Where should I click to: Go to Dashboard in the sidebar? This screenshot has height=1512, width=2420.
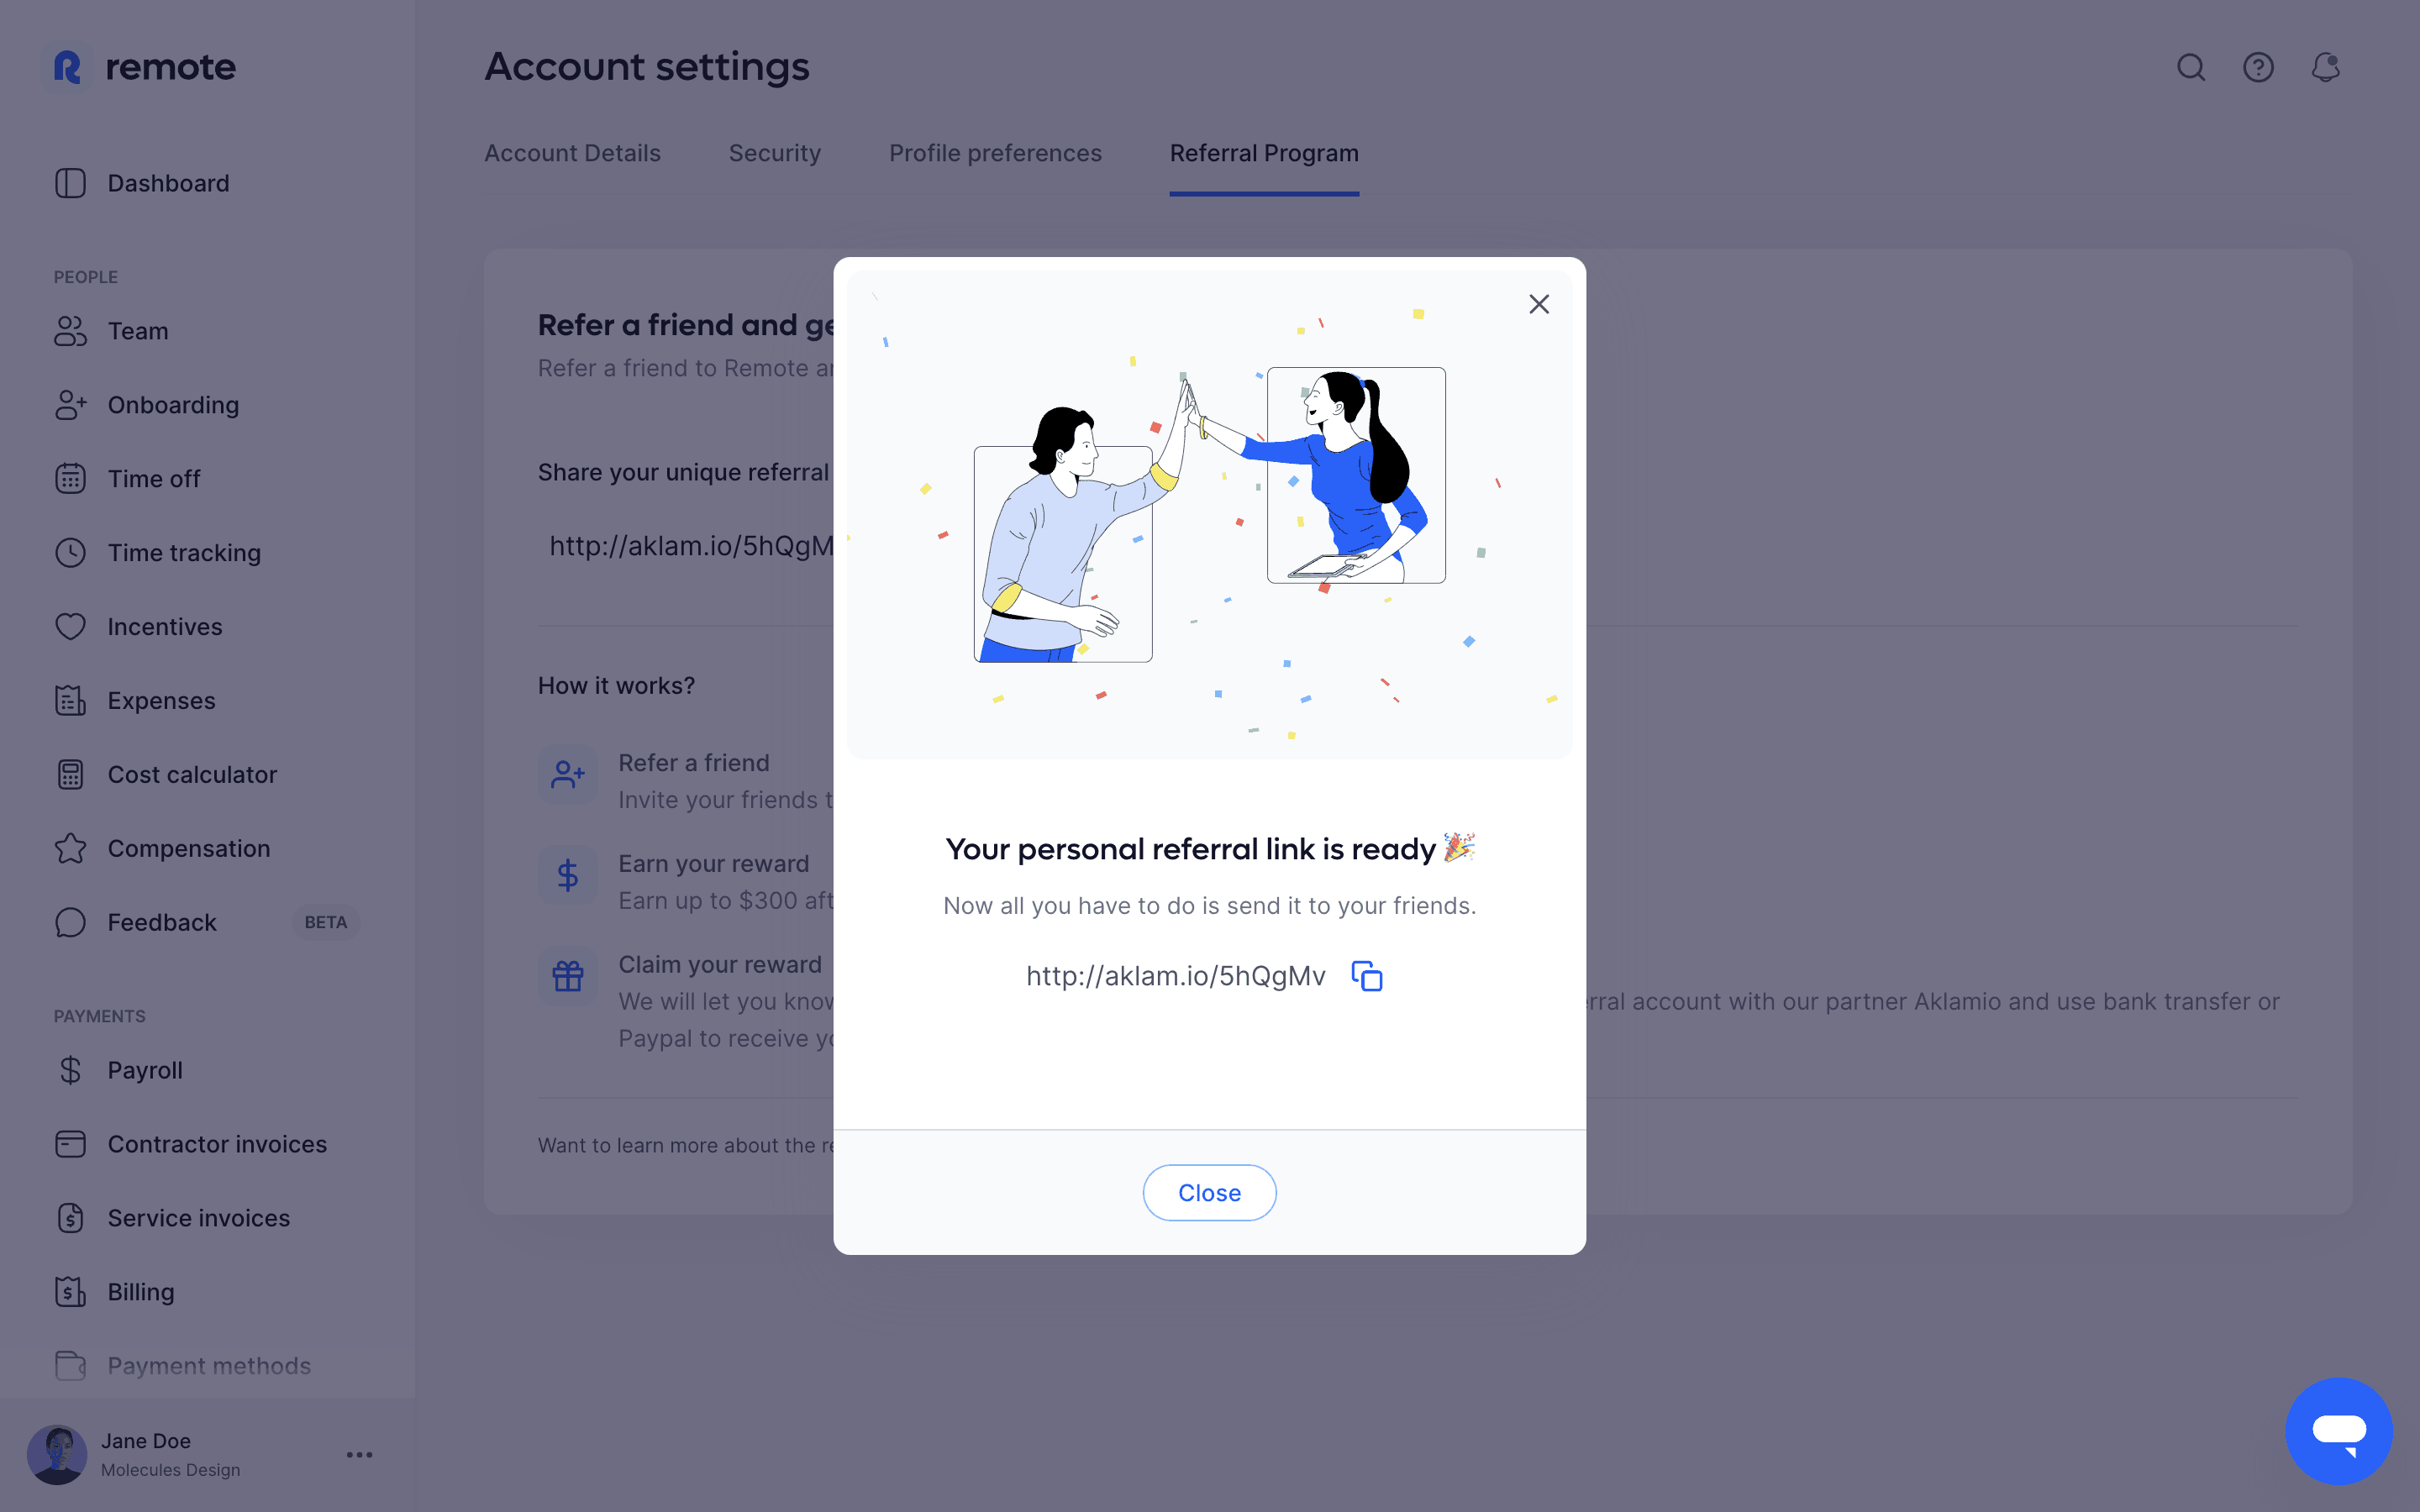pyautogui.click(x=168, y=183)
